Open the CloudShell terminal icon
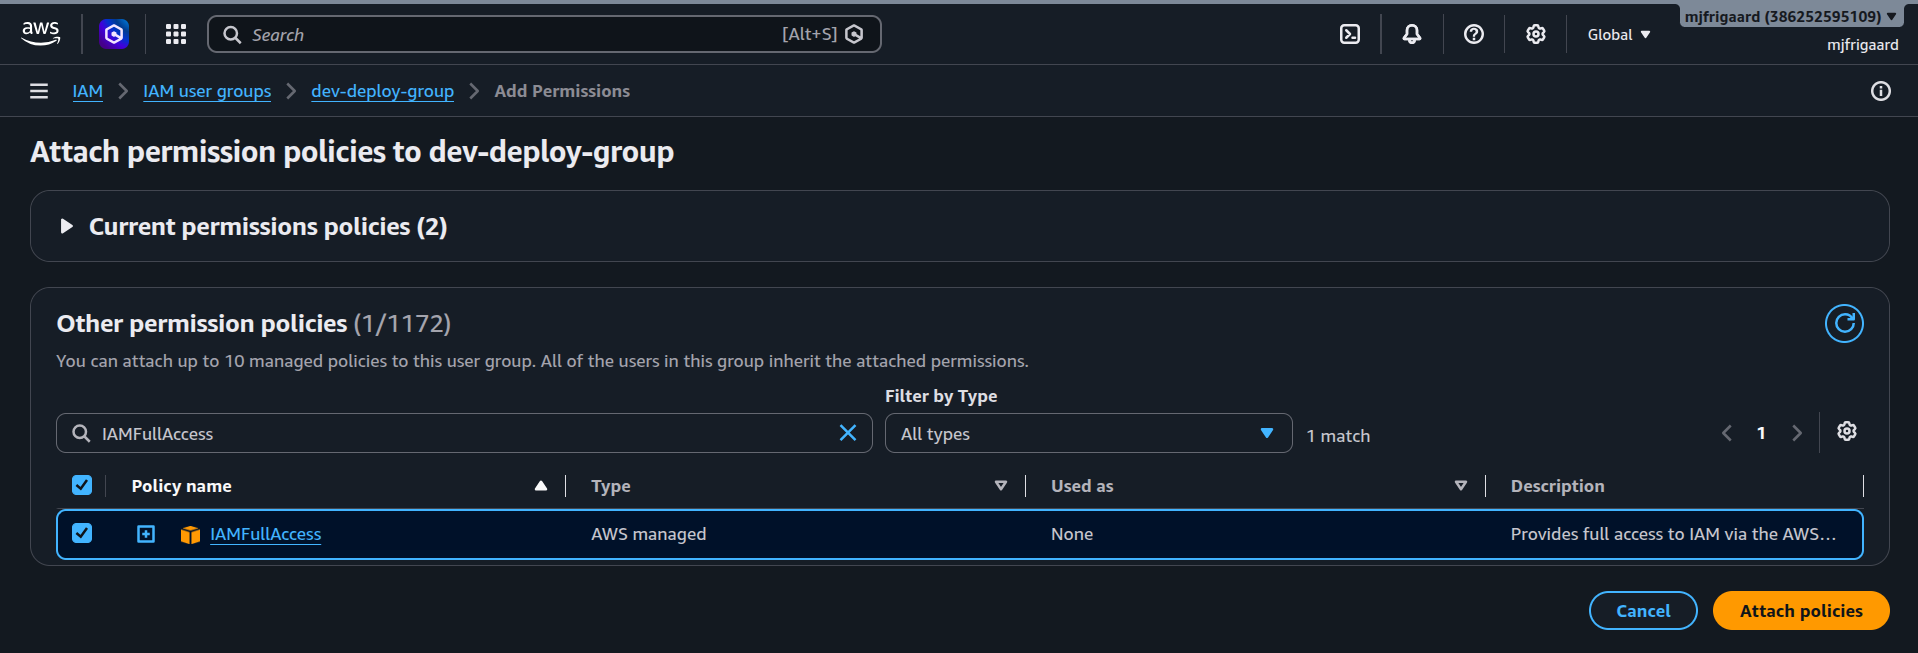Viewport: 1918px width, 653px height. [1350, 34]
